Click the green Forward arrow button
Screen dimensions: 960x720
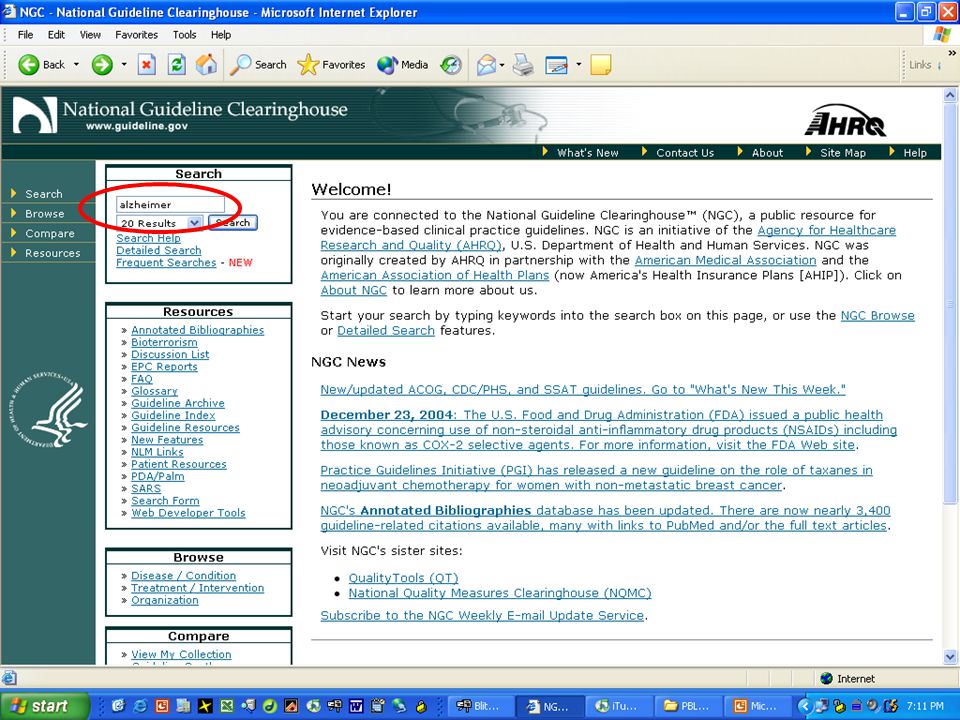(x=102, y=64)
